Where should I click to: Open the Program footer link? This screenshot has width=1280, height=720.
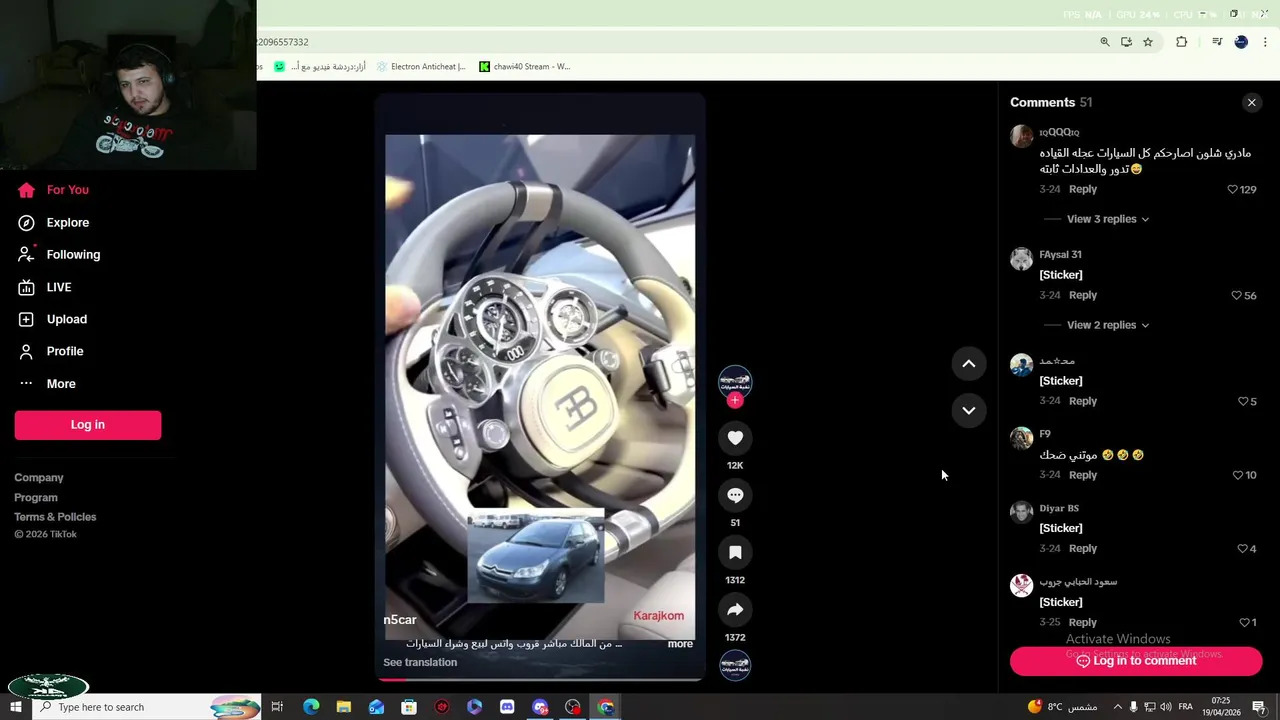point(36,497)
